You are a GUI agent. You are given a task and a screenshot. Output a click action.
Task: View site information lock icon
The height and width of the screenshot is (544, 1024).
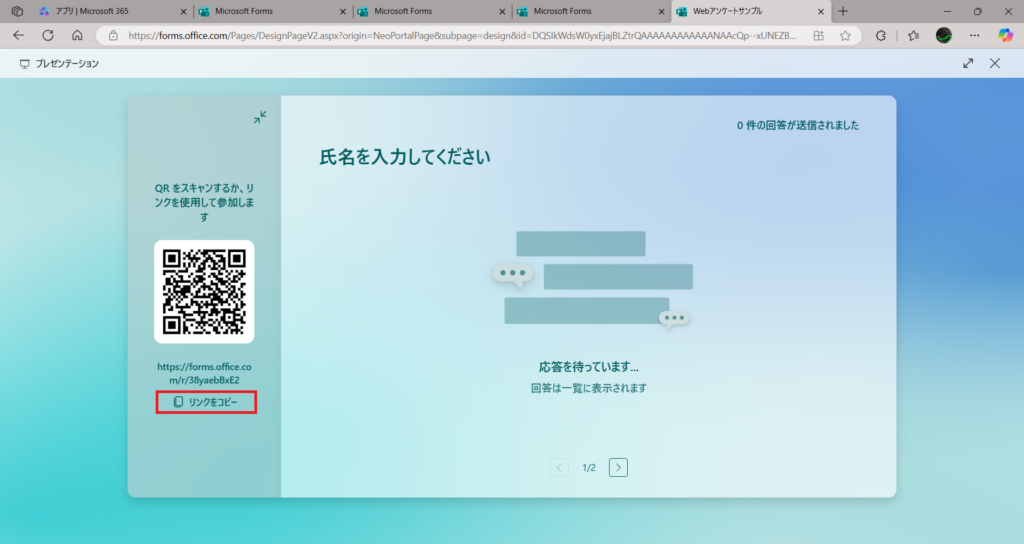pos(113,36)
